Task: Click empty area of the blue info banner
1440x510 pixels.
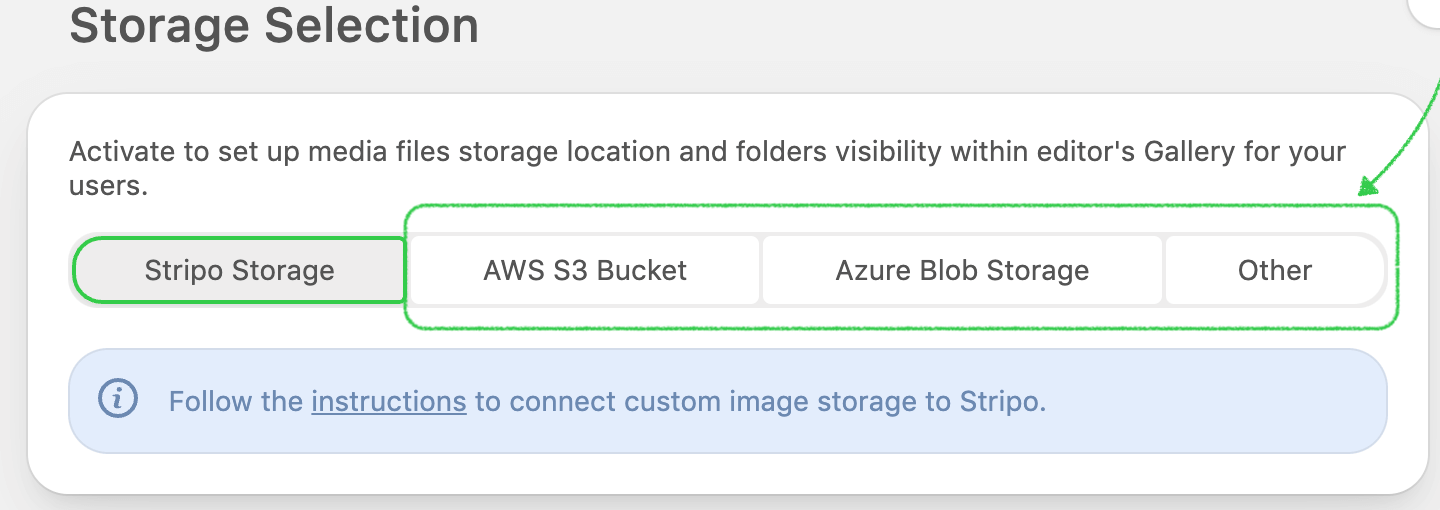Action: tap(1220, 402)
